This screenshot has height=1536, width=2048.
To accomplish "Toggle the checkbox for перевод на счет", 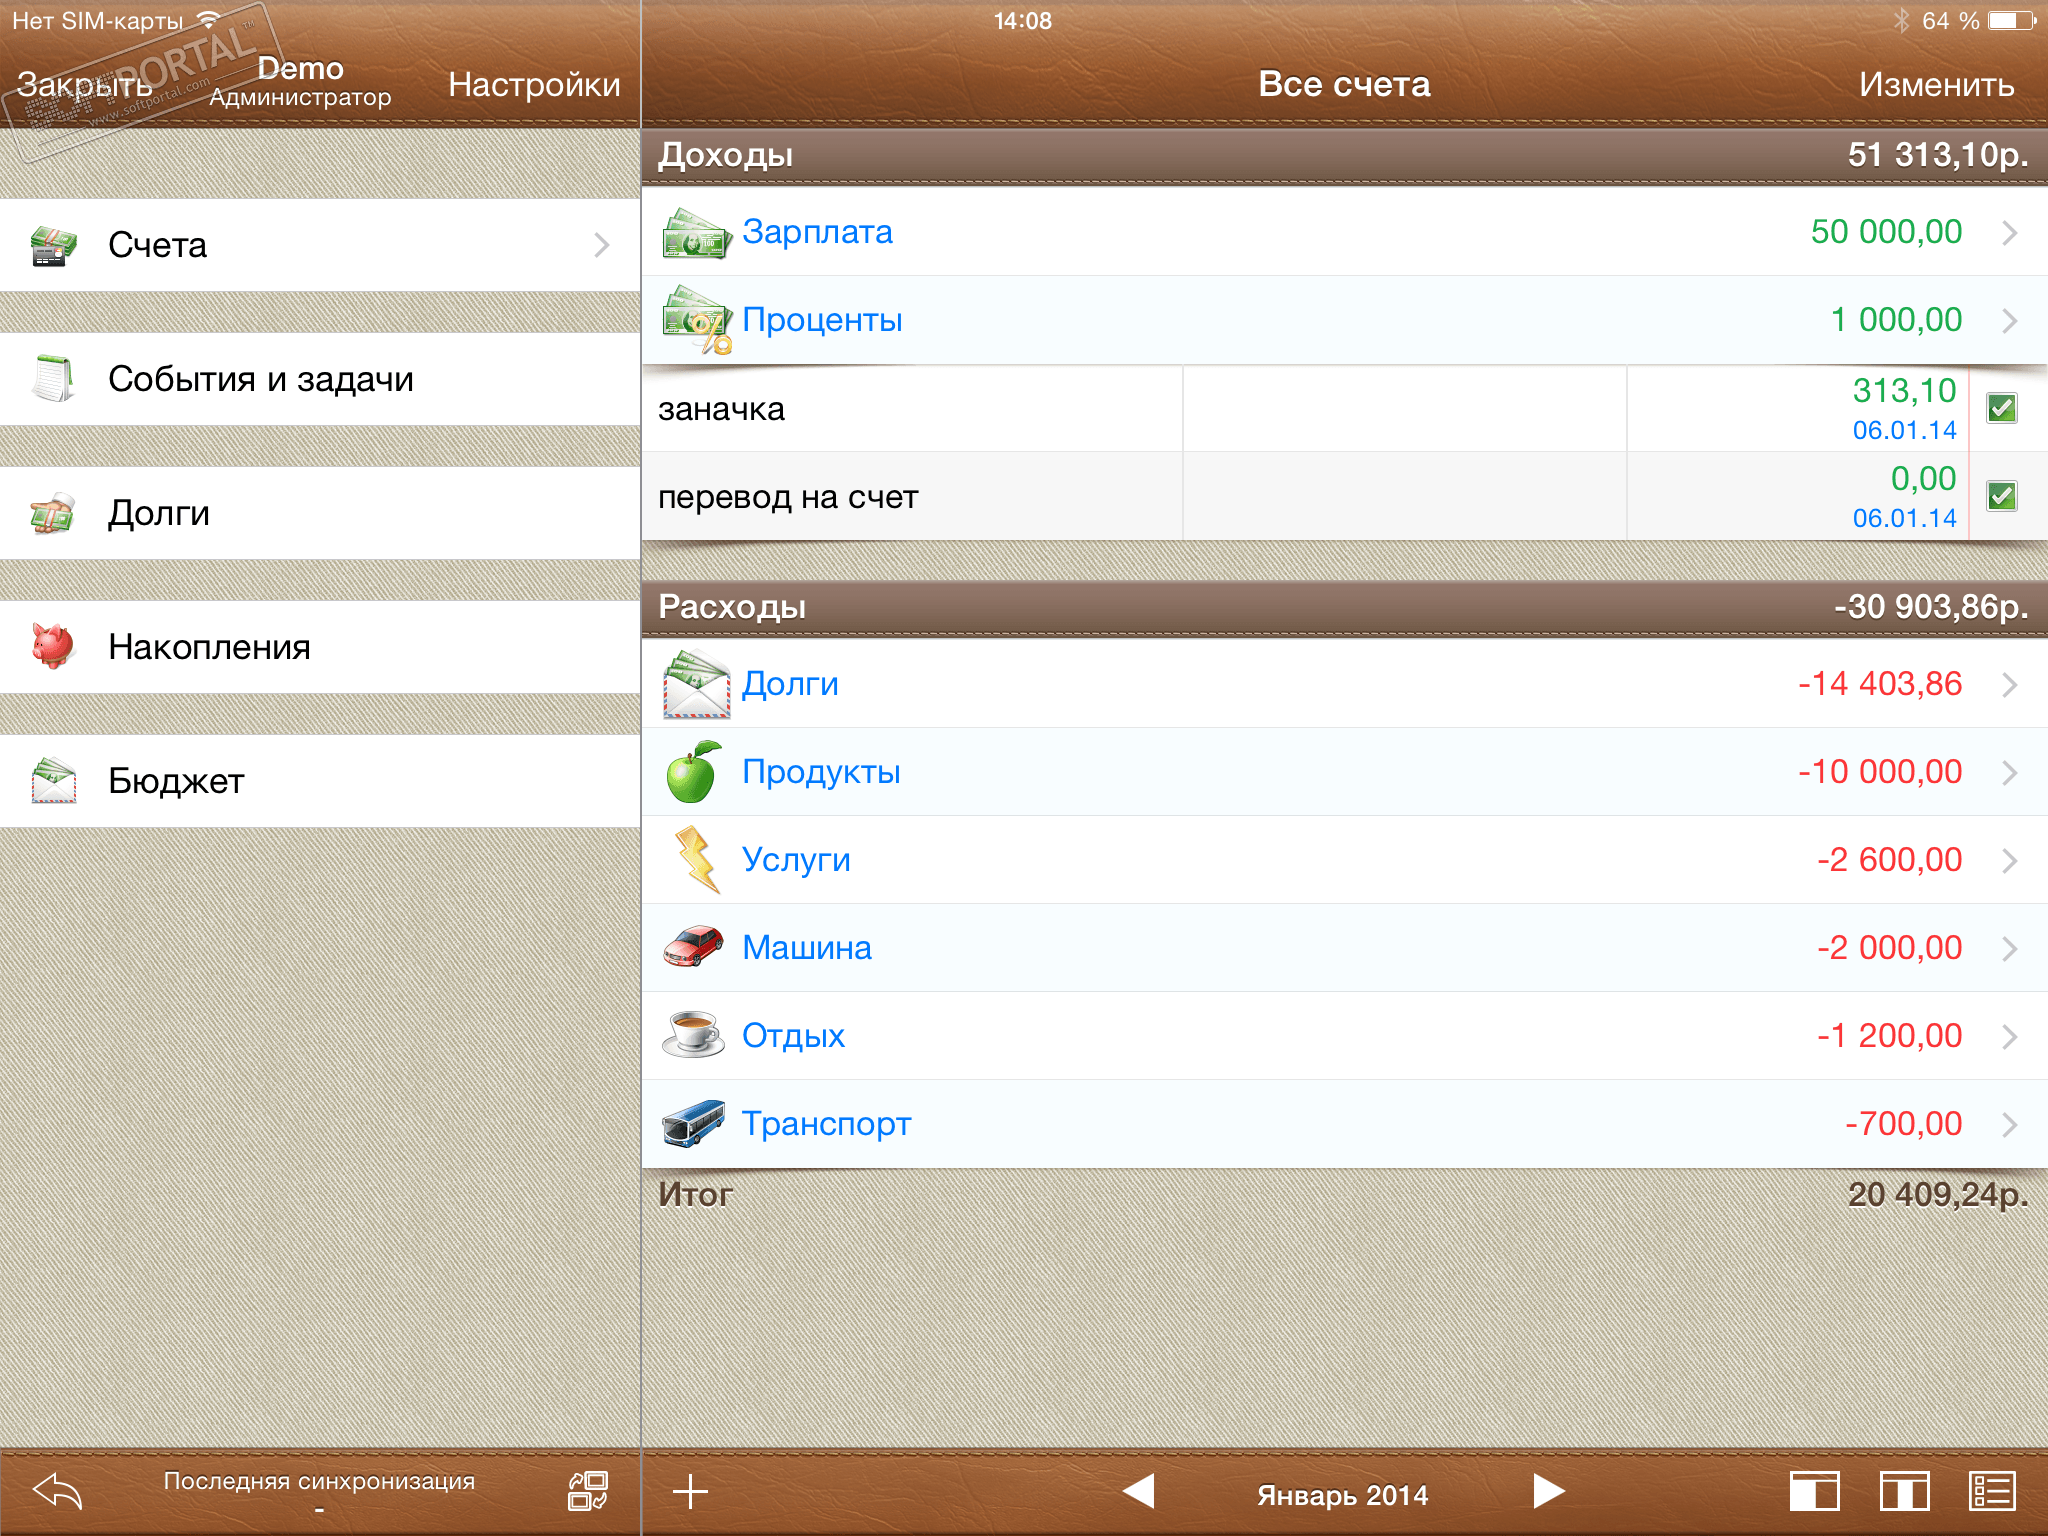I will 2002,496.
